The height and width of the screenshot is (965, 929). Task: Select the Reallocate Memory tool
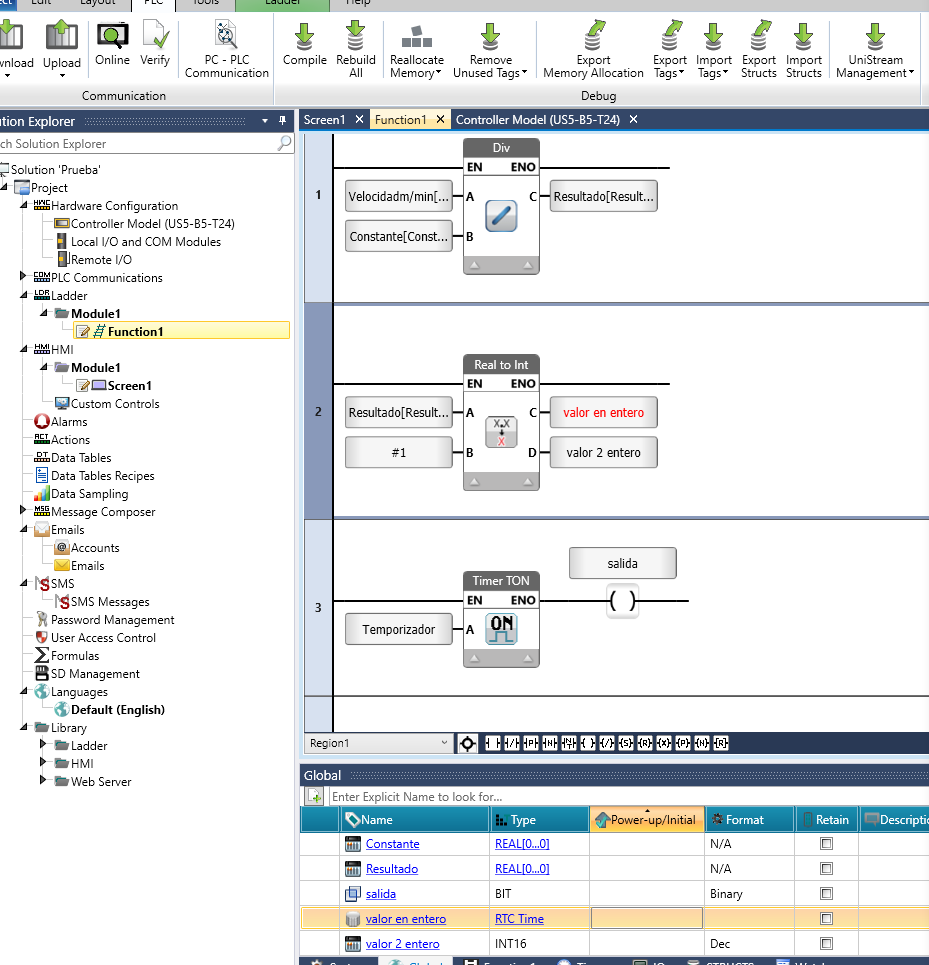coord(416,47)
